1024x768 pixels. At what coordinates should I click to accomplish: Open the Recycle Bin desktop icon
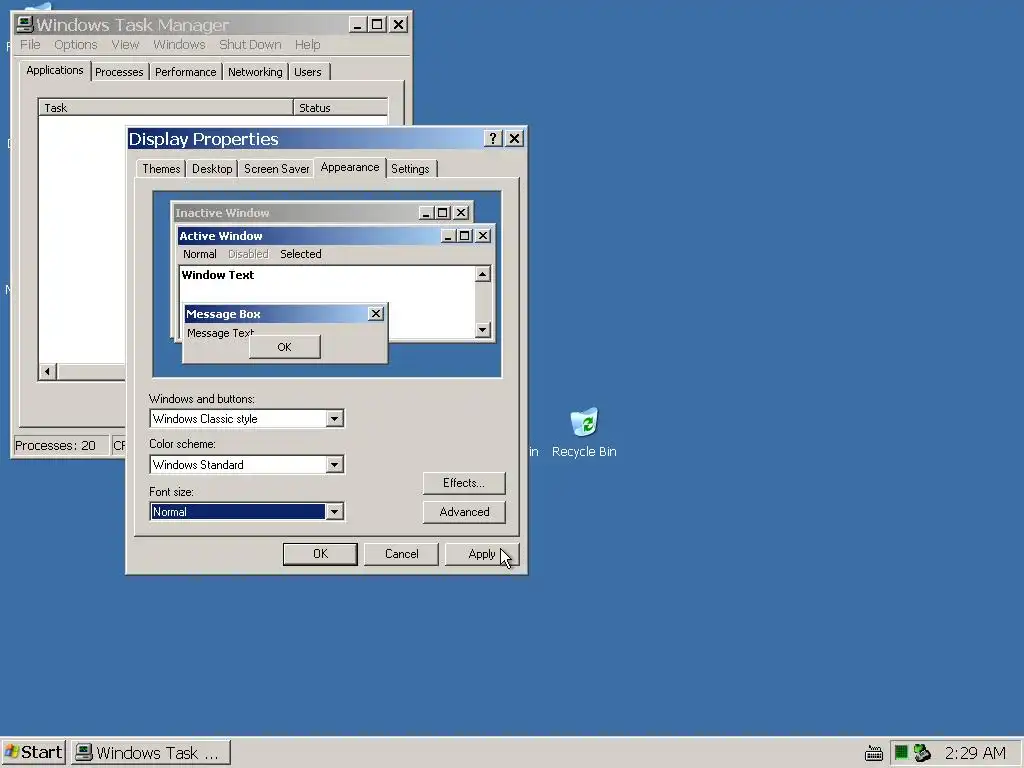tap(584, 432)
